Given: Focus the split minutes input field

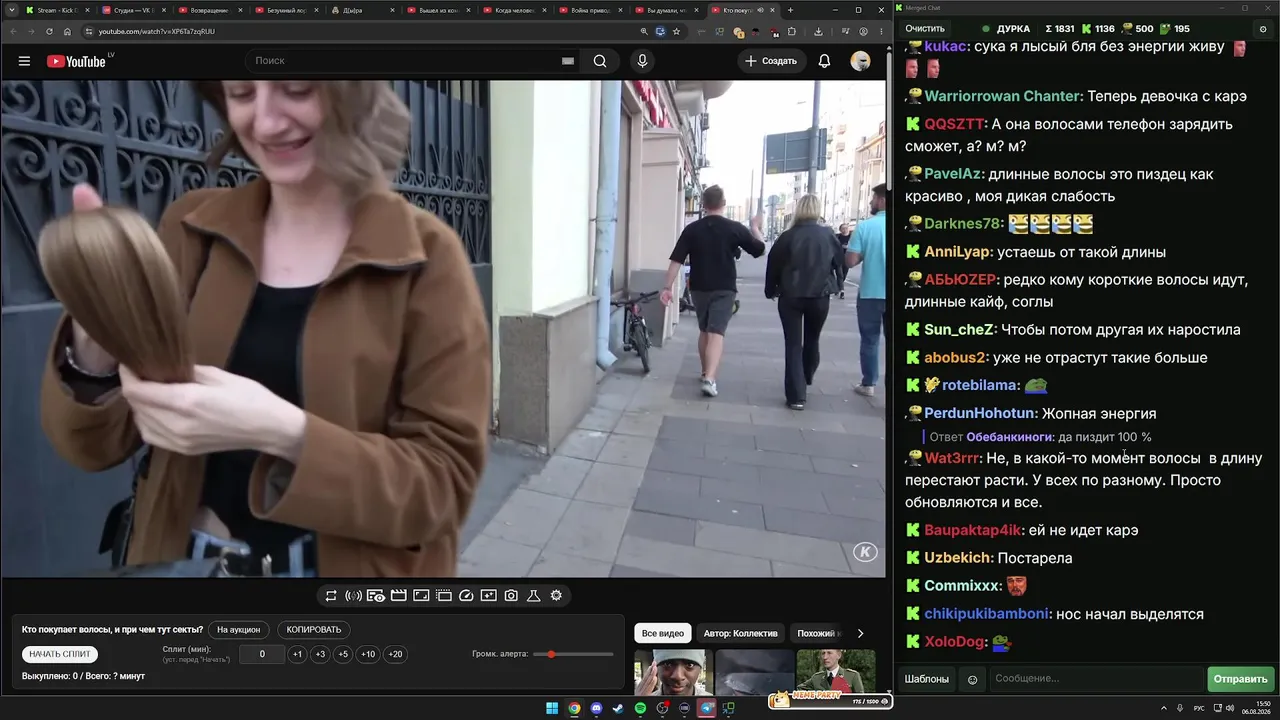Looking at the screenshot, I should (262, 655).
